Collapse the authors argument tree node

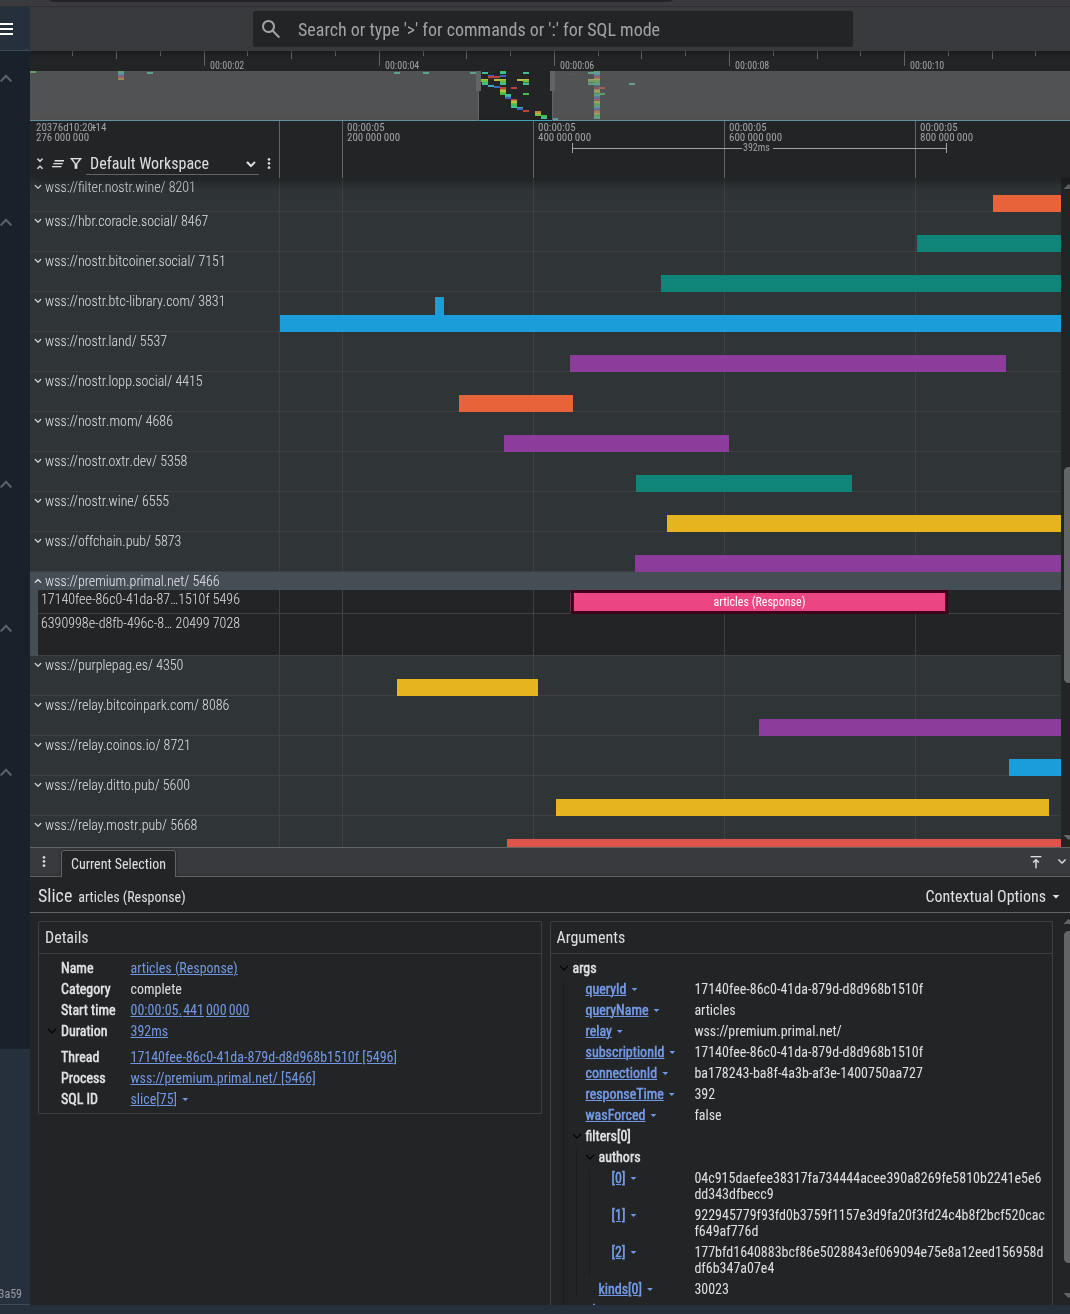coord(590,1157)
